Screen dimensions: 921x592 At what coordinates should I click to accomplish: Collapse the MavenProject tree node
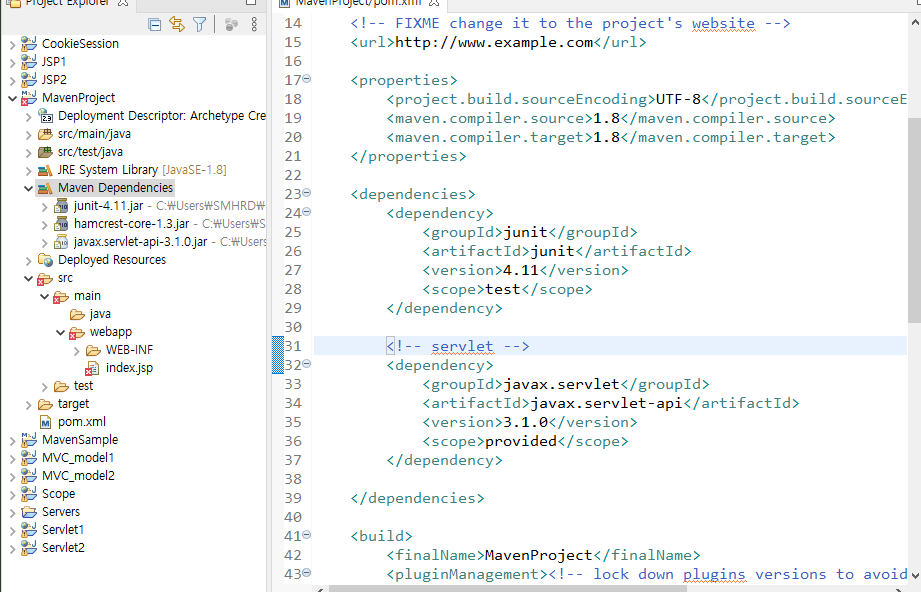pyautogui.click(x=12, y=98)
